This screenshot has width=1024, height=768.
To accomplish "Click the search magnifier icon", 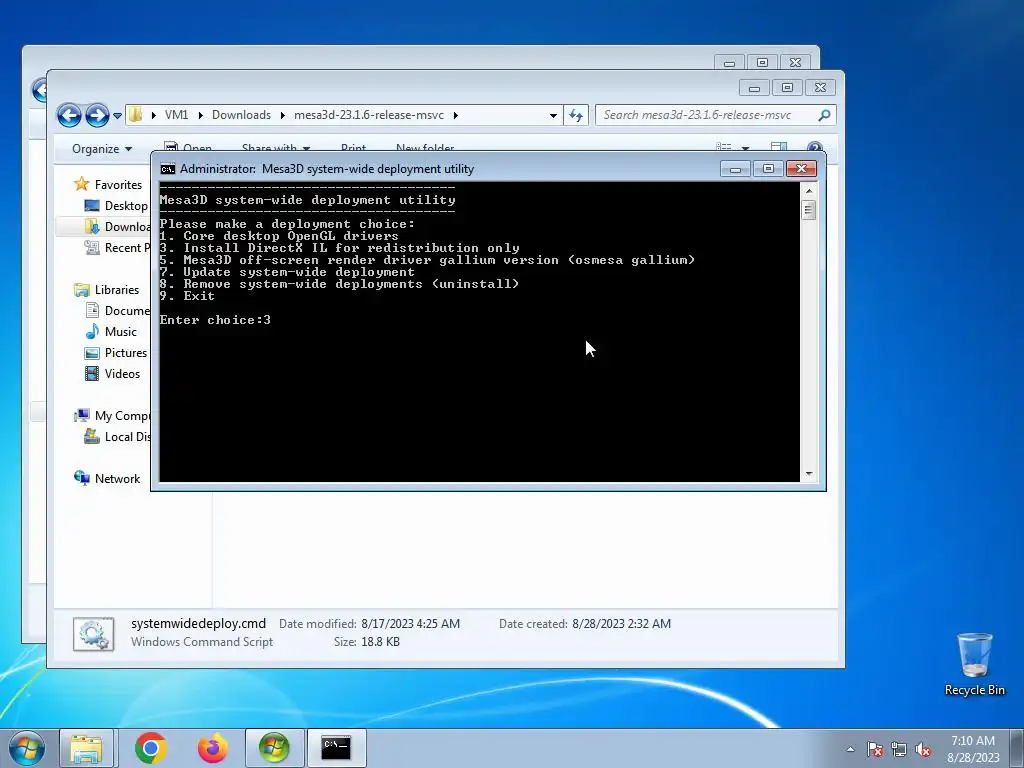I will [825, 115].
